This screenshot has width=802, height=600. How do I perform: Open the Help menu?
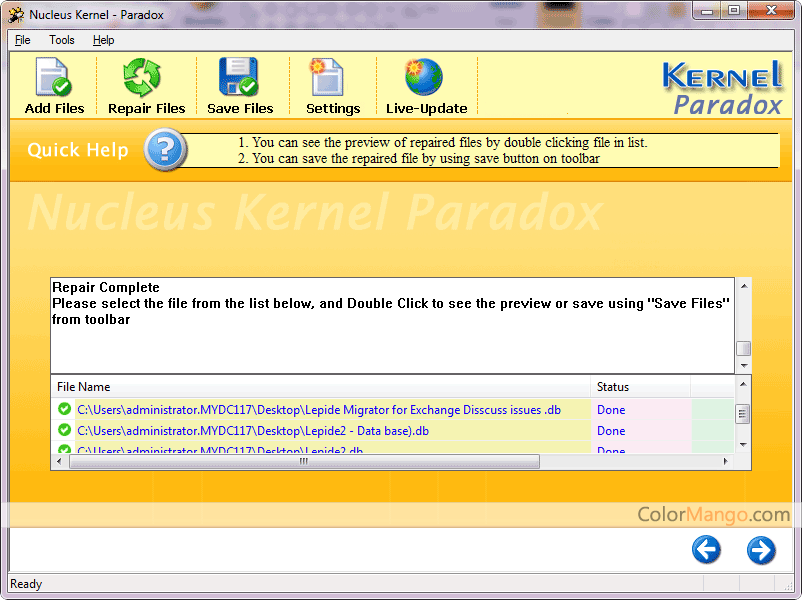[x=103, y=40]
